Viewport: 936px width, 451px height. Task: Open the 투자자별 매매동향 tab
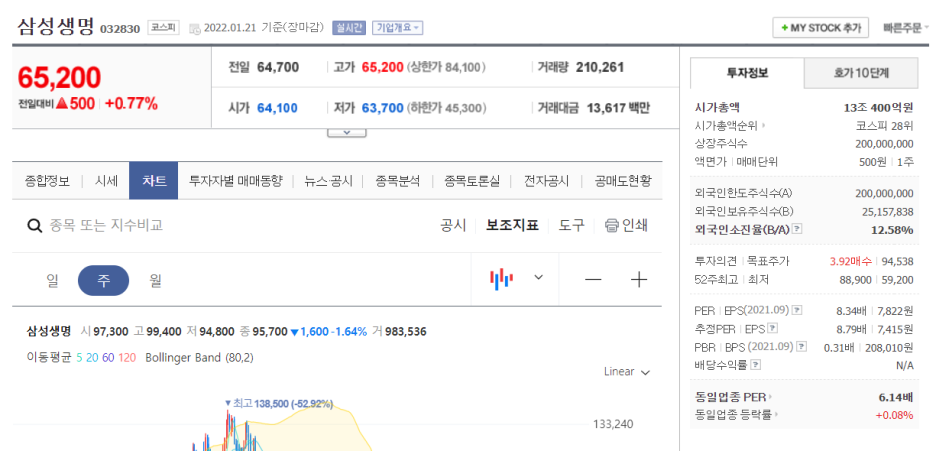[235, 181]
